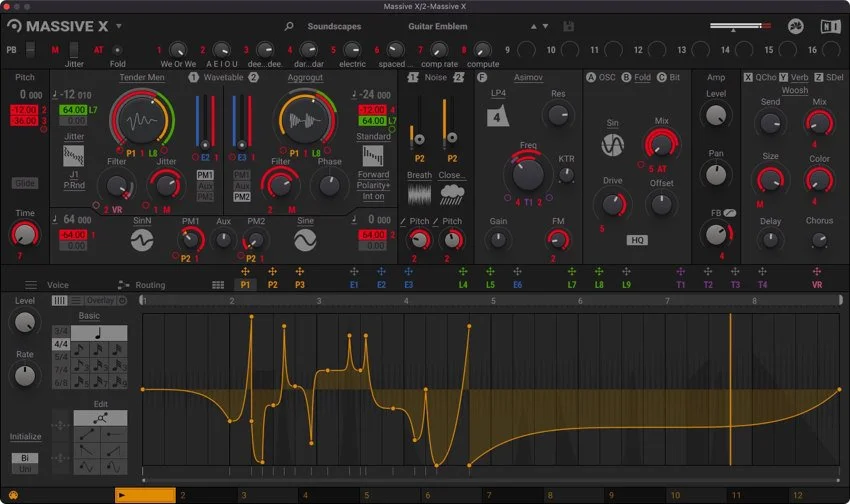Toggle the FB feedback switch
Image resolution: width=850 pixels, height=504 pixels.
(730, 213)
